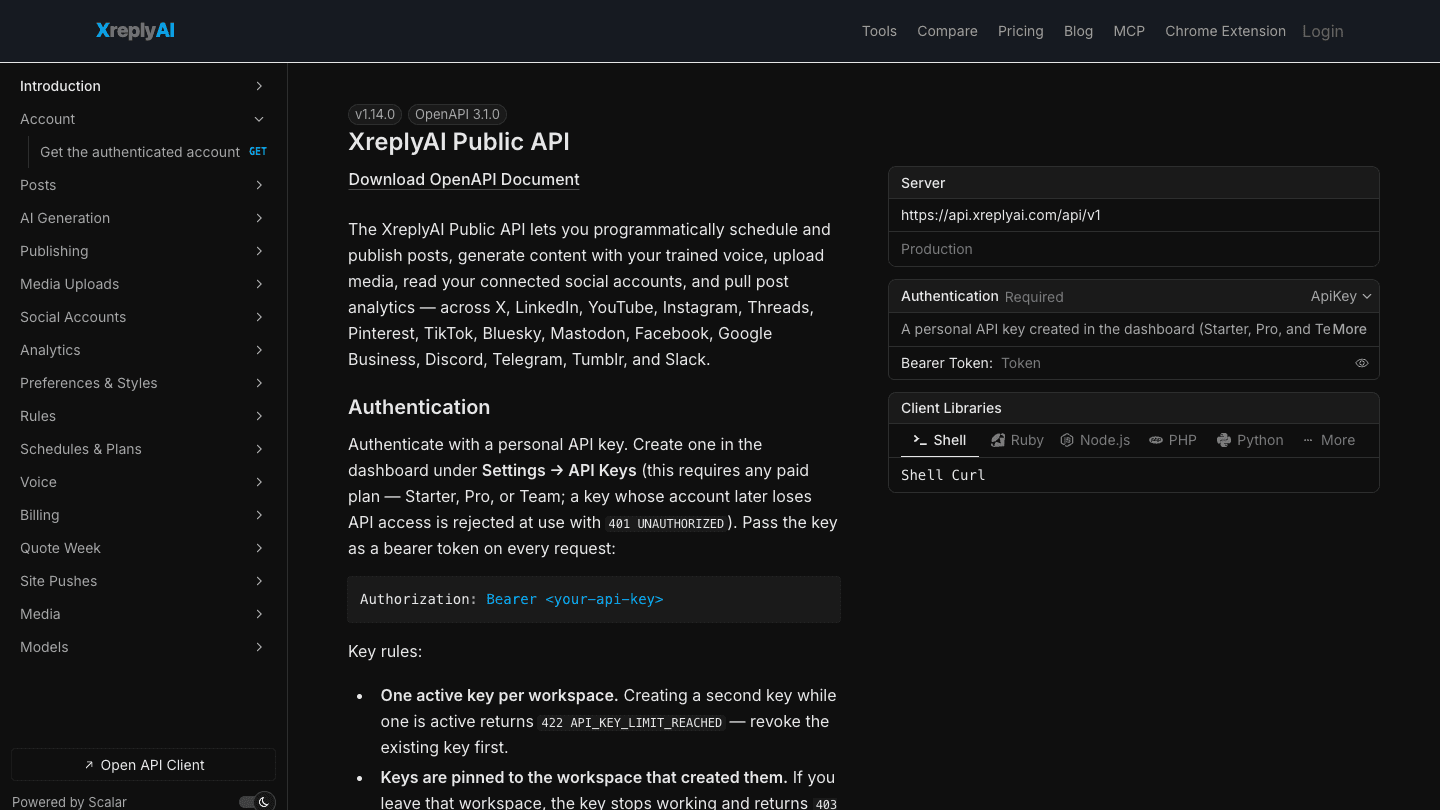The image size is (1440, 810).
Task: Select the Shell client library tab
Action: (x=940, y=440)
